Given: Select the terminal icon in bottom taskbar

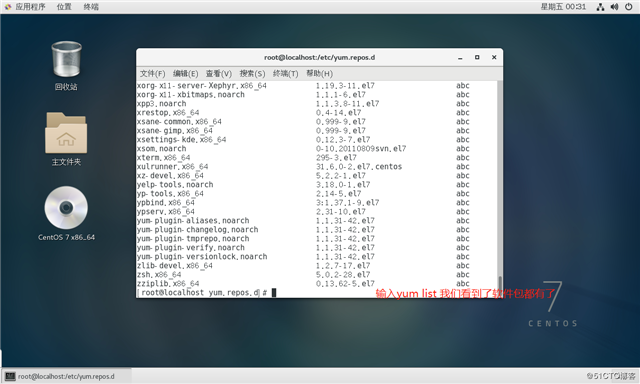Looking at the screenshot, I should 10,376.
